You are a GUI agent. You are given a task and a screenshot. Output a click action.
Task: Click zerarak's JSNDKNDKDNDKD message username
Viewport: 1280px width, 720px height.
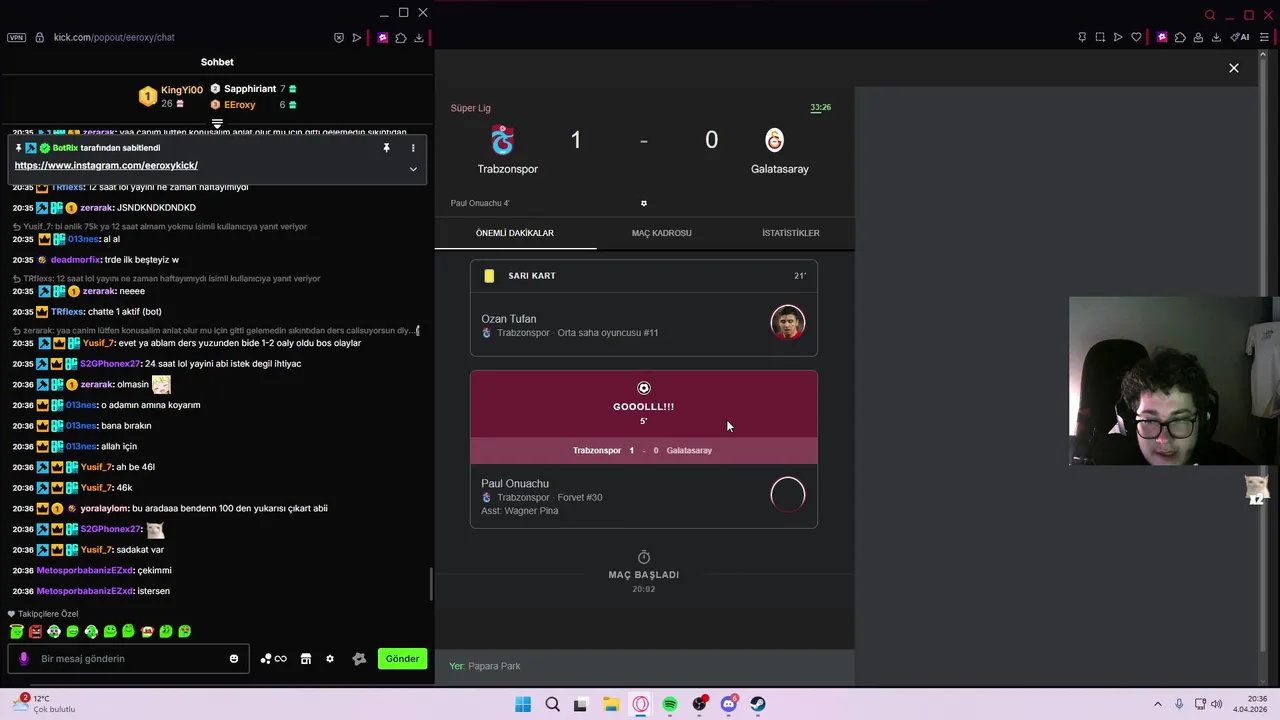coord(97,208)
